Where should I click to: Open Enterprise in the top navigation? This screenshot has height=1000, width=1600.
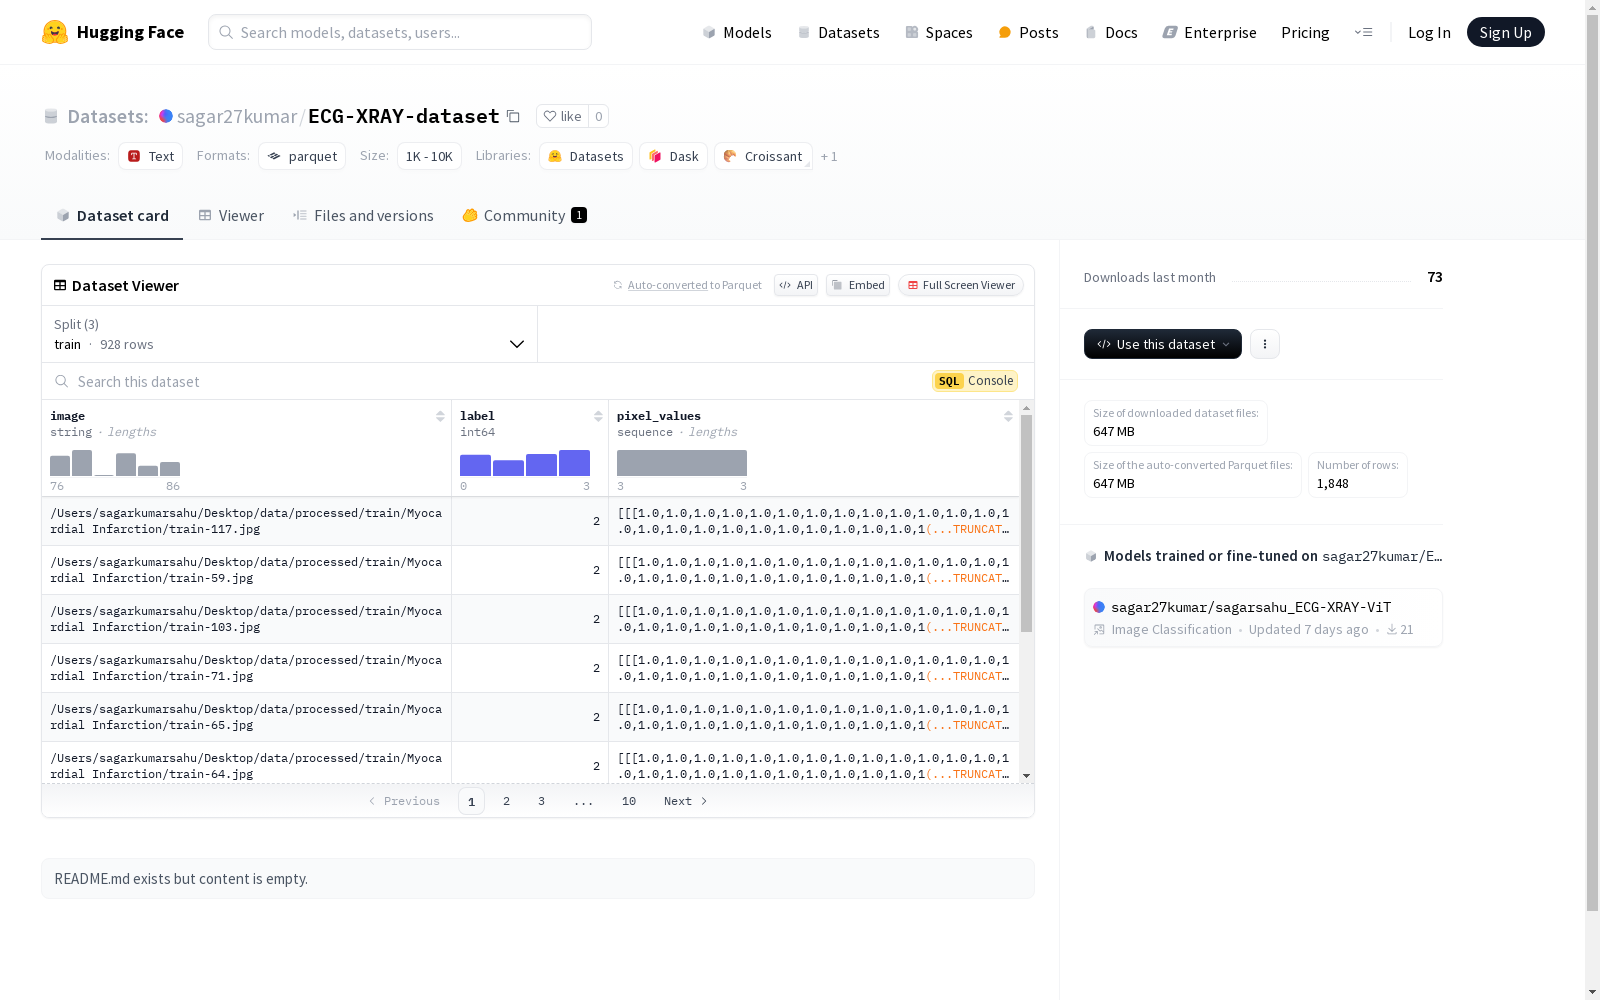click(1209, 32)
